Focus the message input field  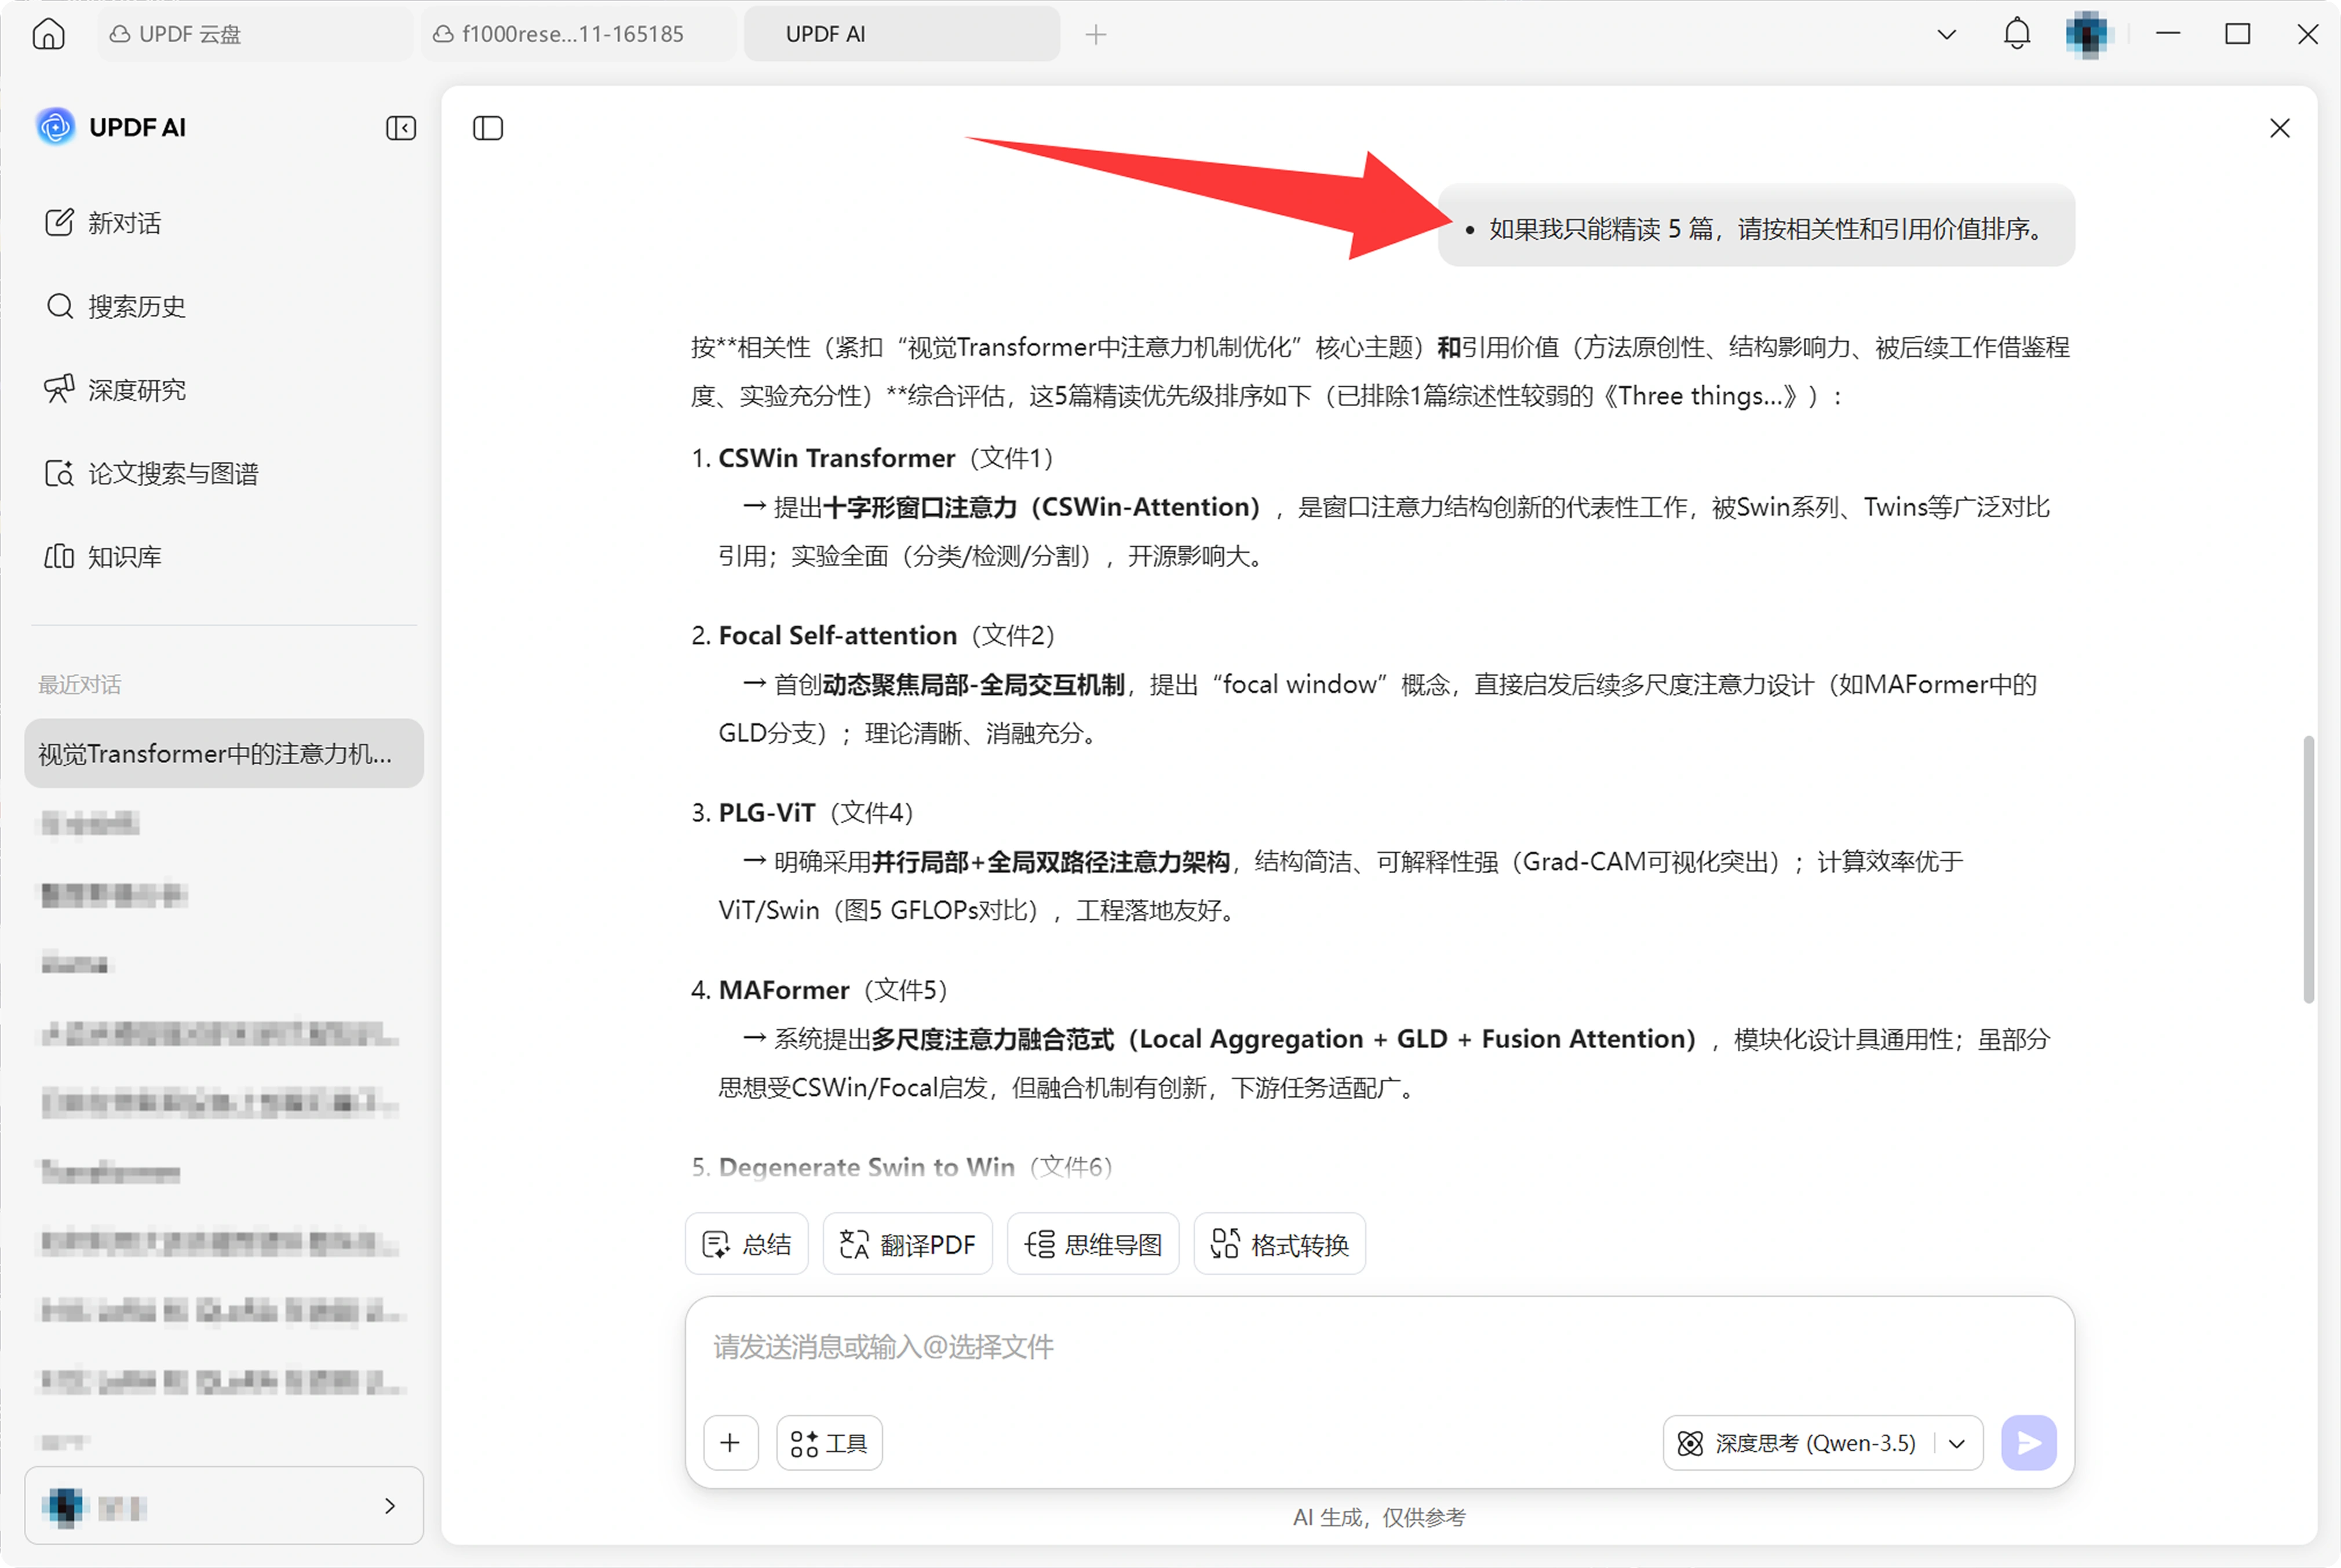click(1380, 1347)
